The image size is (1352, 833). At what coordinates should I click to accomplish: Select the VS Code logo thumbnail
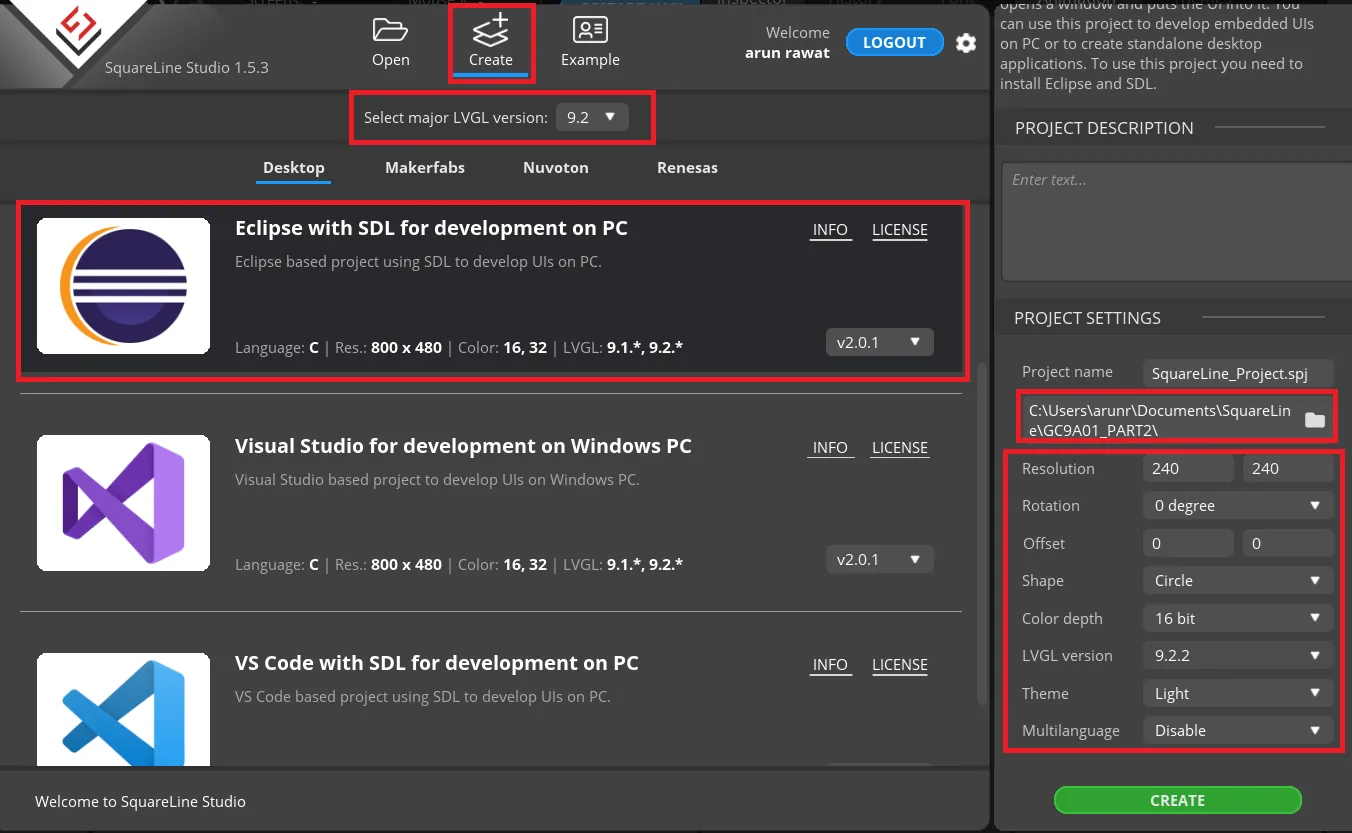[x=124, y=709]
